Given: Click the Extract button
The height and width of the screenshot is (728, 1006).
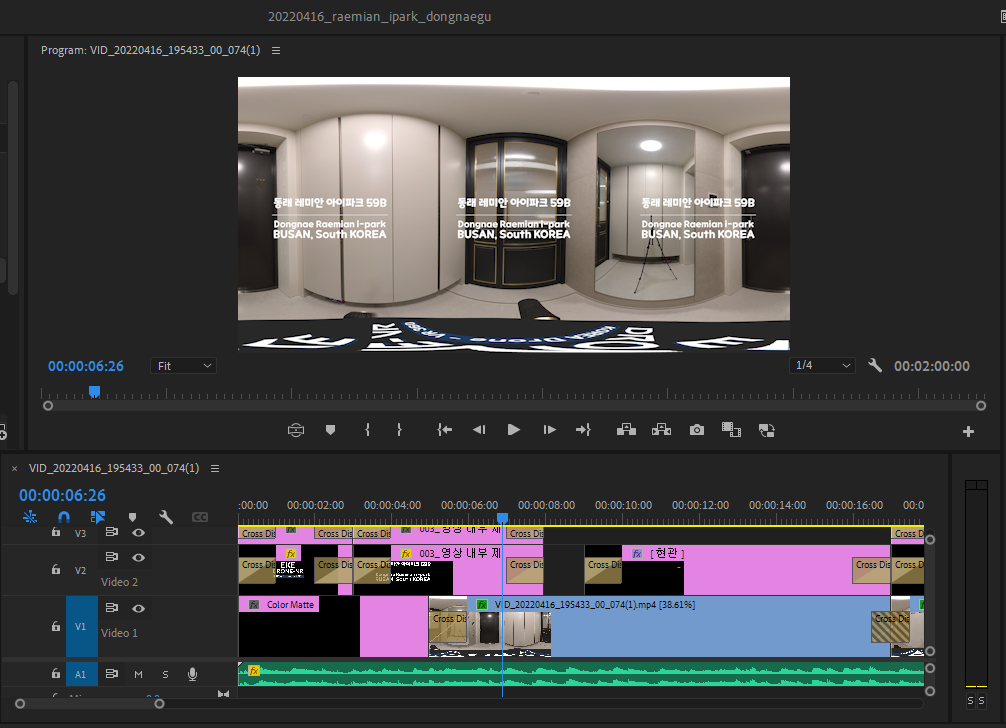Looking at the screenshot, I should coord(661,430).
